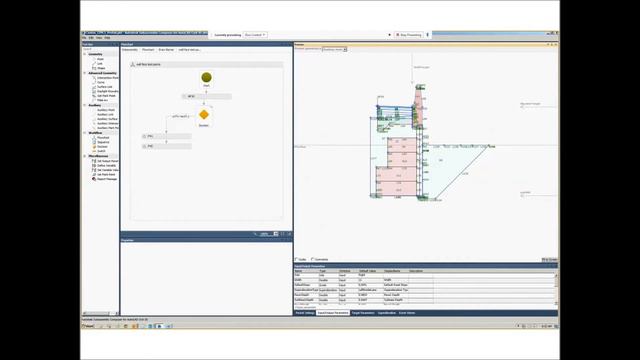Viewport: 640px width, 360px height.
Task: Pick the Flowchart workflow element
Action: [103, 138]
